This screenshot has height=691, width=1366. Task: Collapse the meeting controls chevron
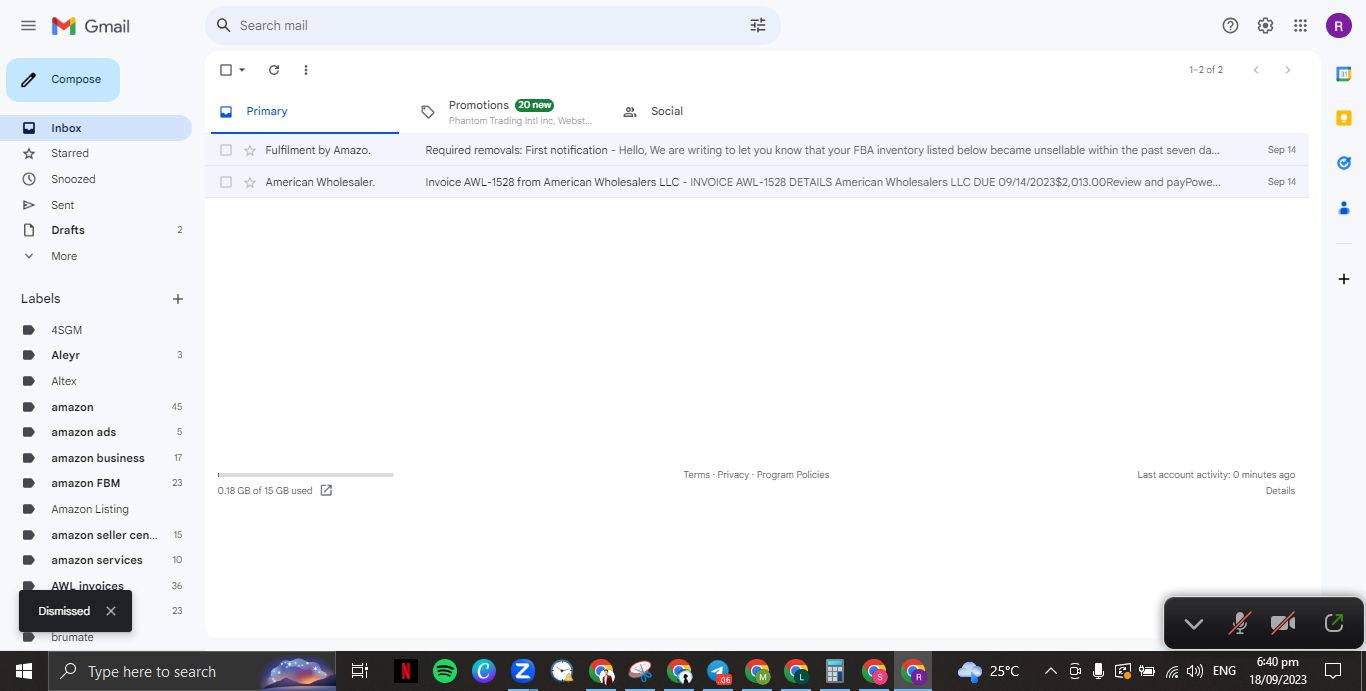(1193, 624)
